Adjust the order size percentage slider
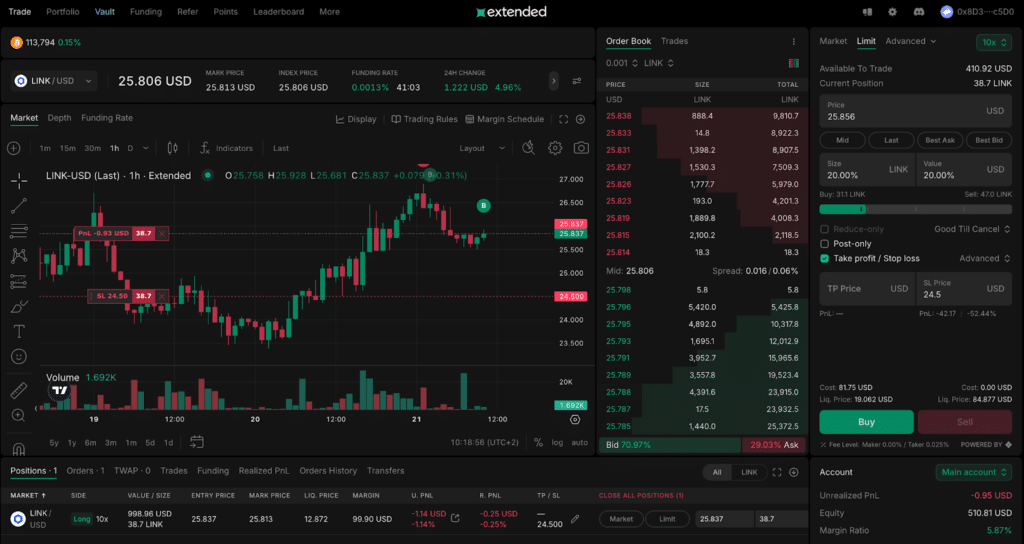This screenshot has height=544, width=1024. click(916, 210)
